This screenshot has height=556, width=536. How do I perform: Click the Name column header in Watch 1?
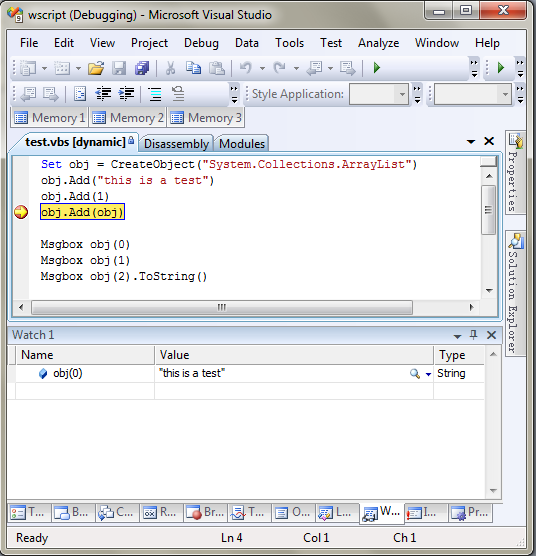[85, 355]
